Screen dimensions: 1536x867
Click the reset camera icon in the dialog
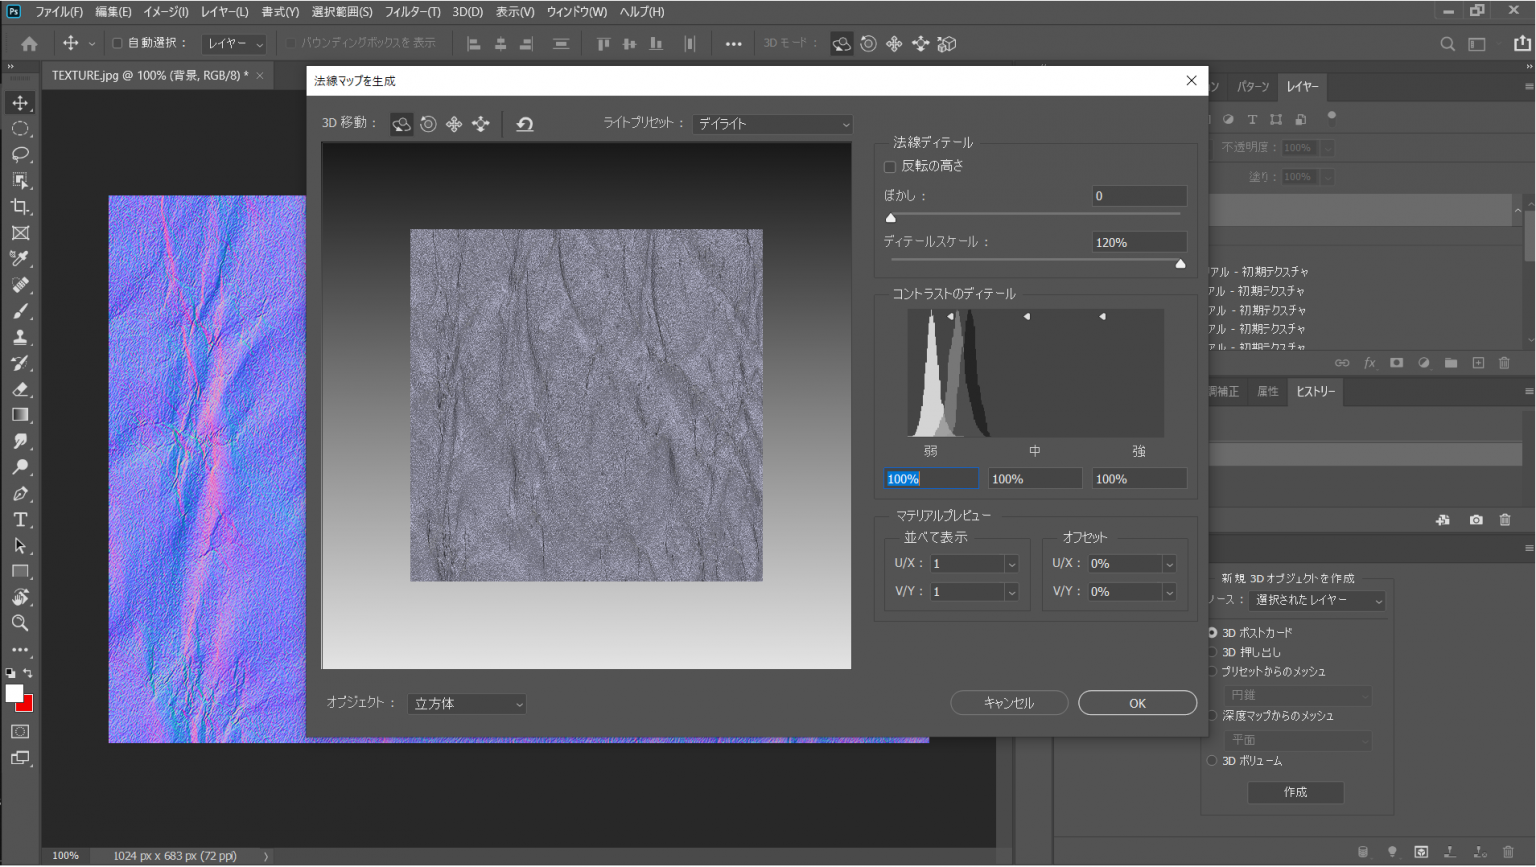tap(524, 123)
